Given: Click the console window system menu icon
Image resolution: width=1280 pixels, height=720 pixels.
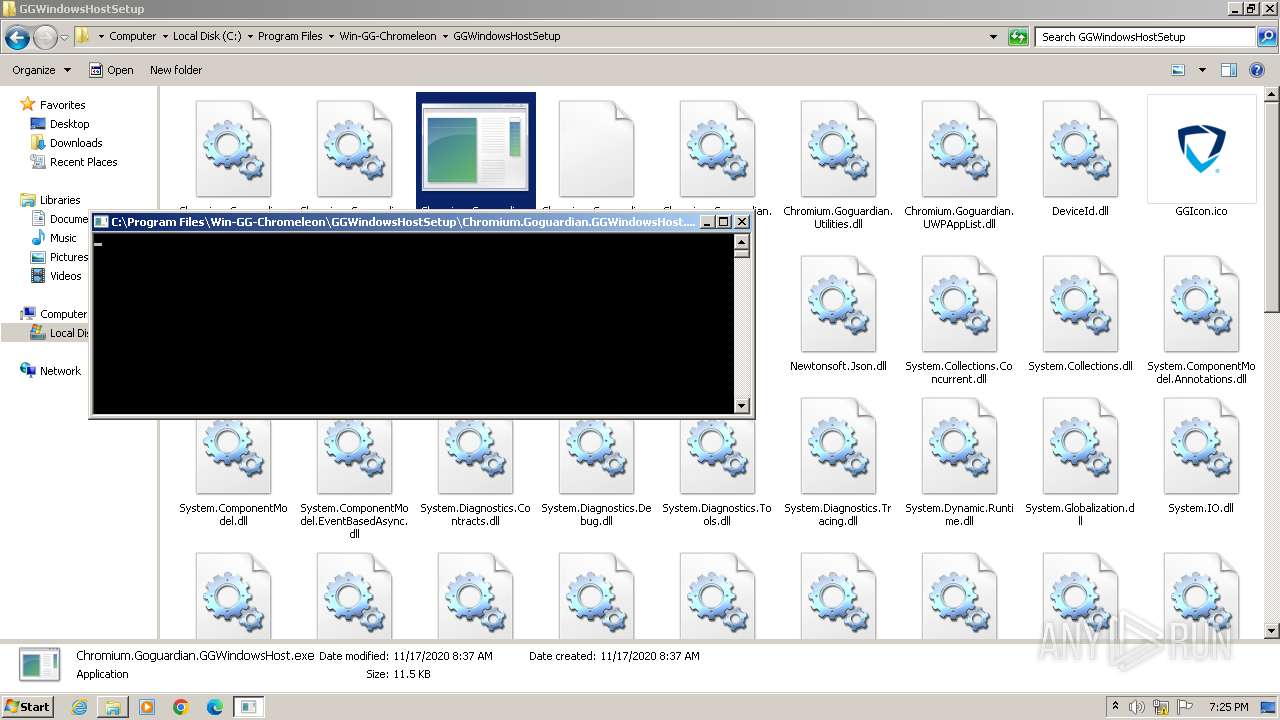Looking at the screenshot, I should point(101,222).
